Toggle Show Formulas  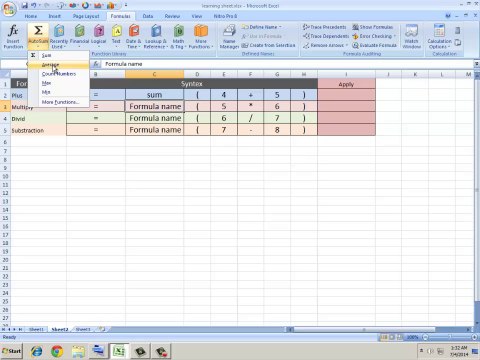coord(373,27)
